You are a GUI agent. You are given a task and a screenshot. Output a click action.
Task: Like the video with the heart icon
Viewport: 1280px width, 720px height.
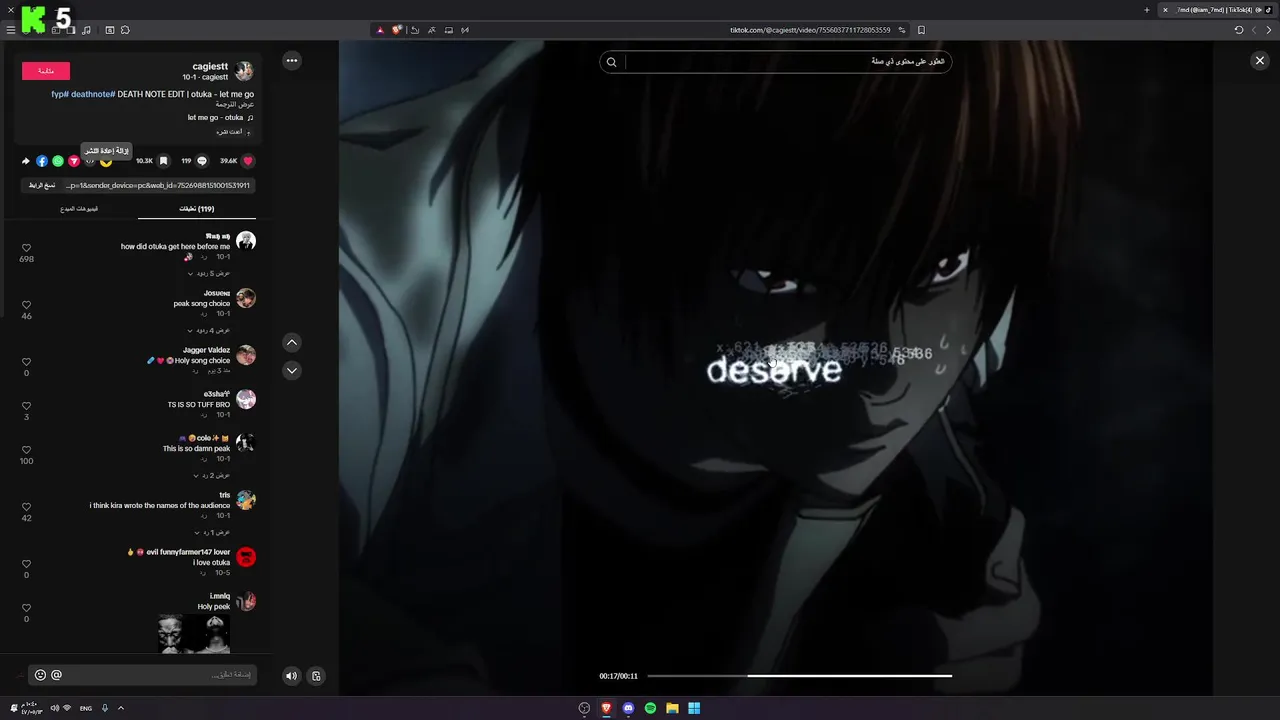[248, 161]
